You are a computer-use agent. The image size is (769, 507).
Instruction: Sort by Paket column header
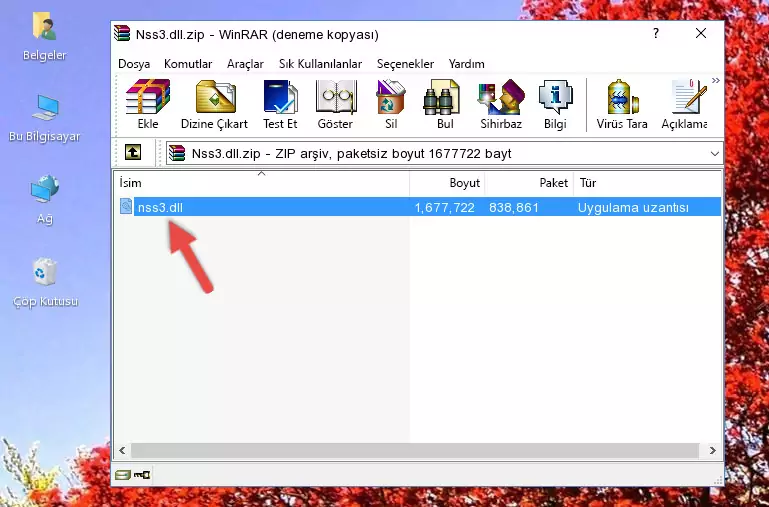[x=529, y=183]
